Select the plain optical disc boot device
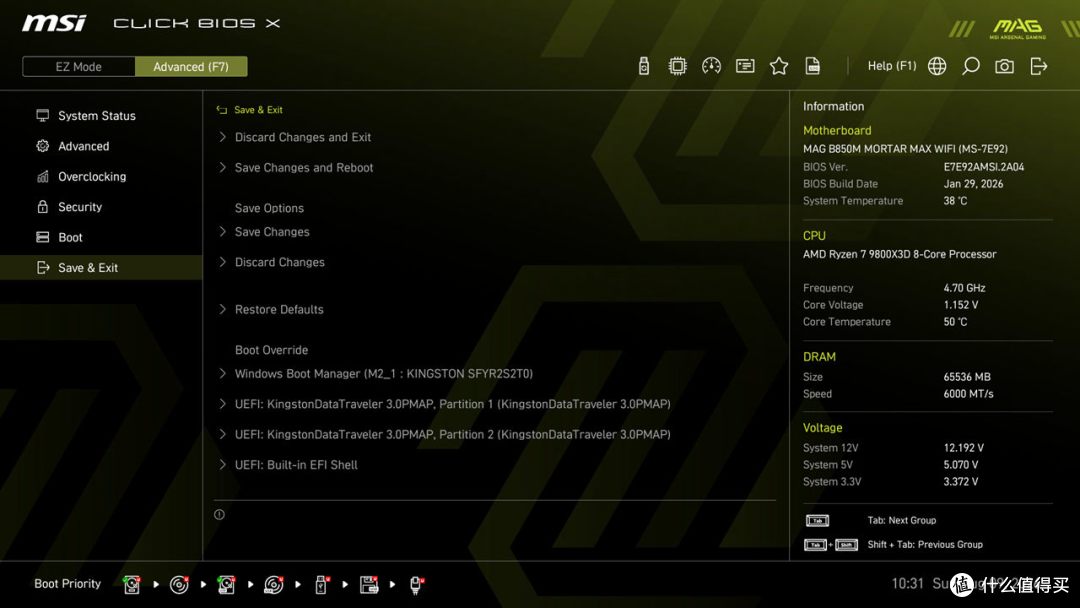 click(x=179, y=585)
